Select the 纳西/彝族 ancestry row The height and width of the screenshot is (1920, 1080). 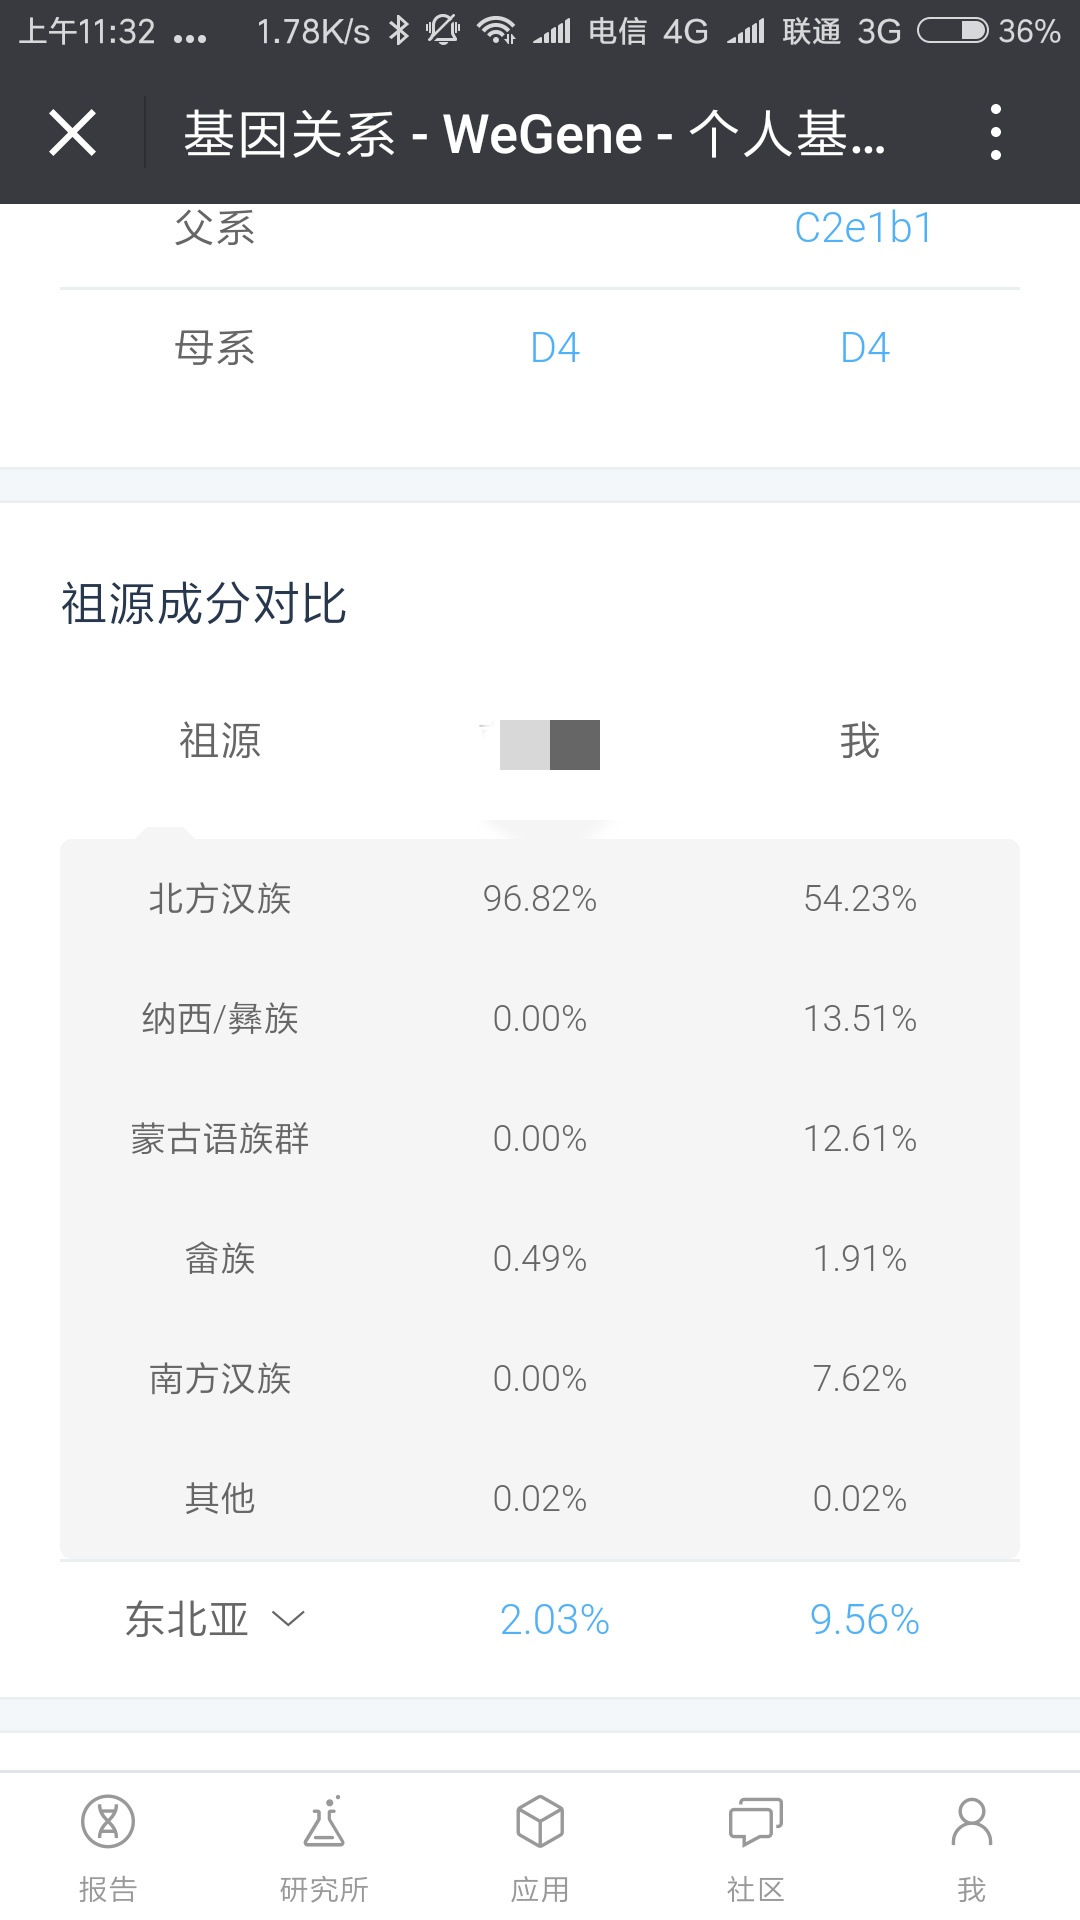[x=540, y=1019]
